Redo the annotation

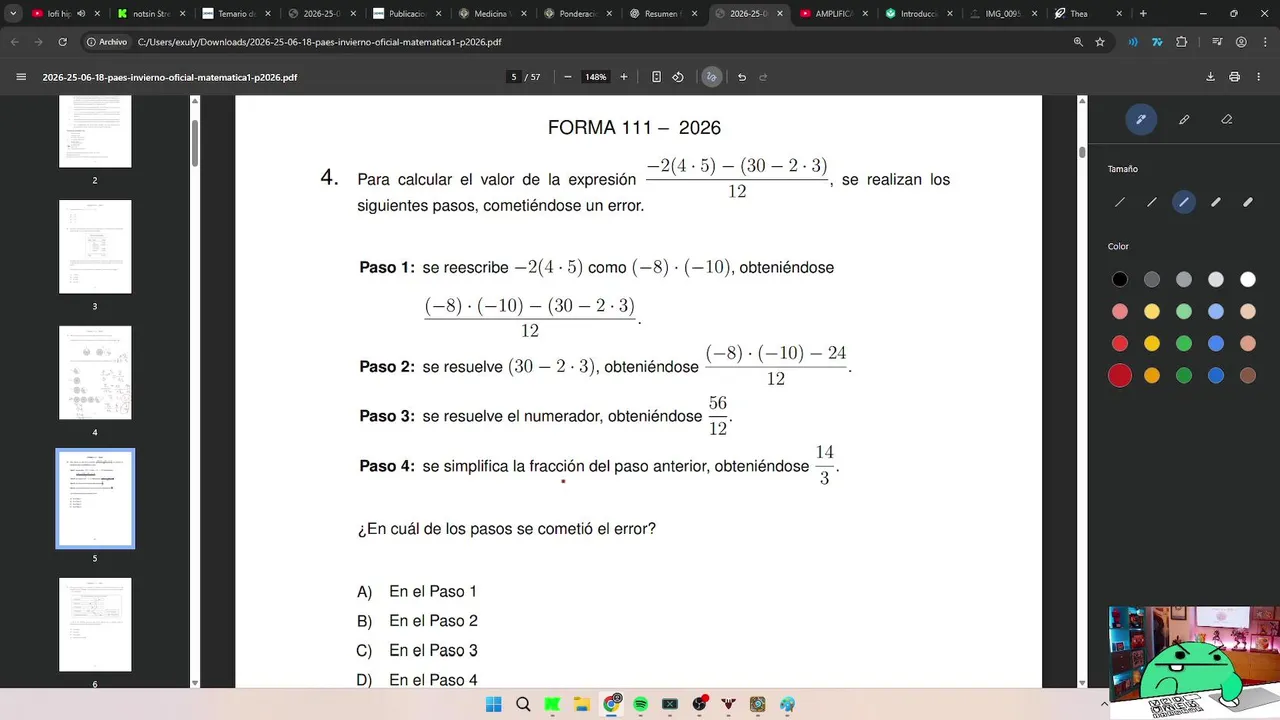coord(764,77)
